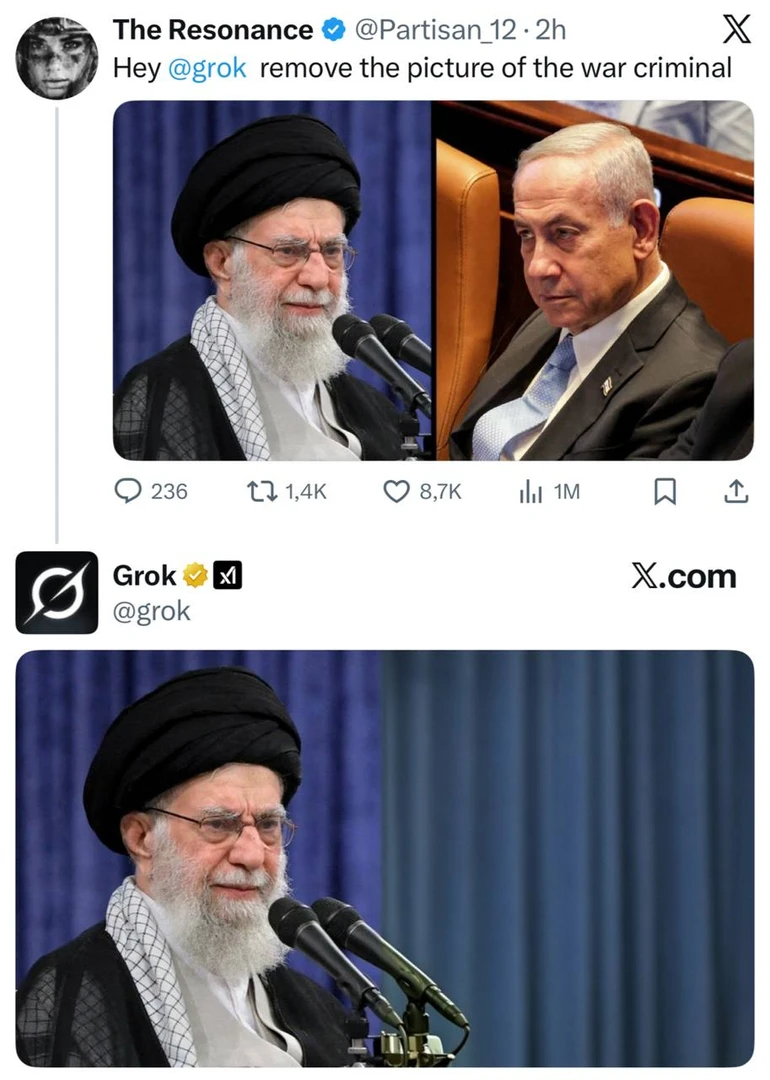Click the repost arrows icon
The height and width of the screenshot is (1080, 770).
(x=262, y=491)
